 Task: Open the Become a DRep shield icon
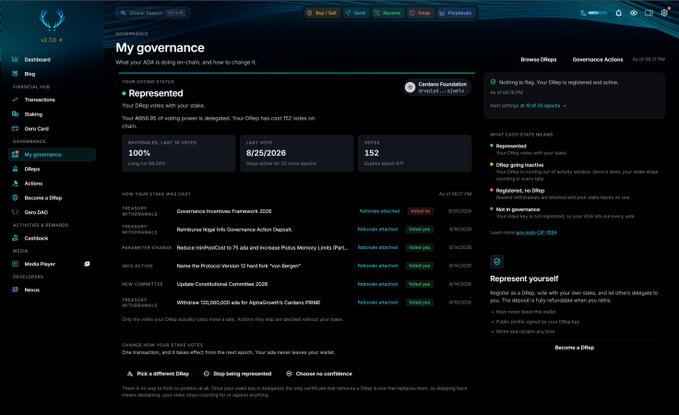point(15,198)
